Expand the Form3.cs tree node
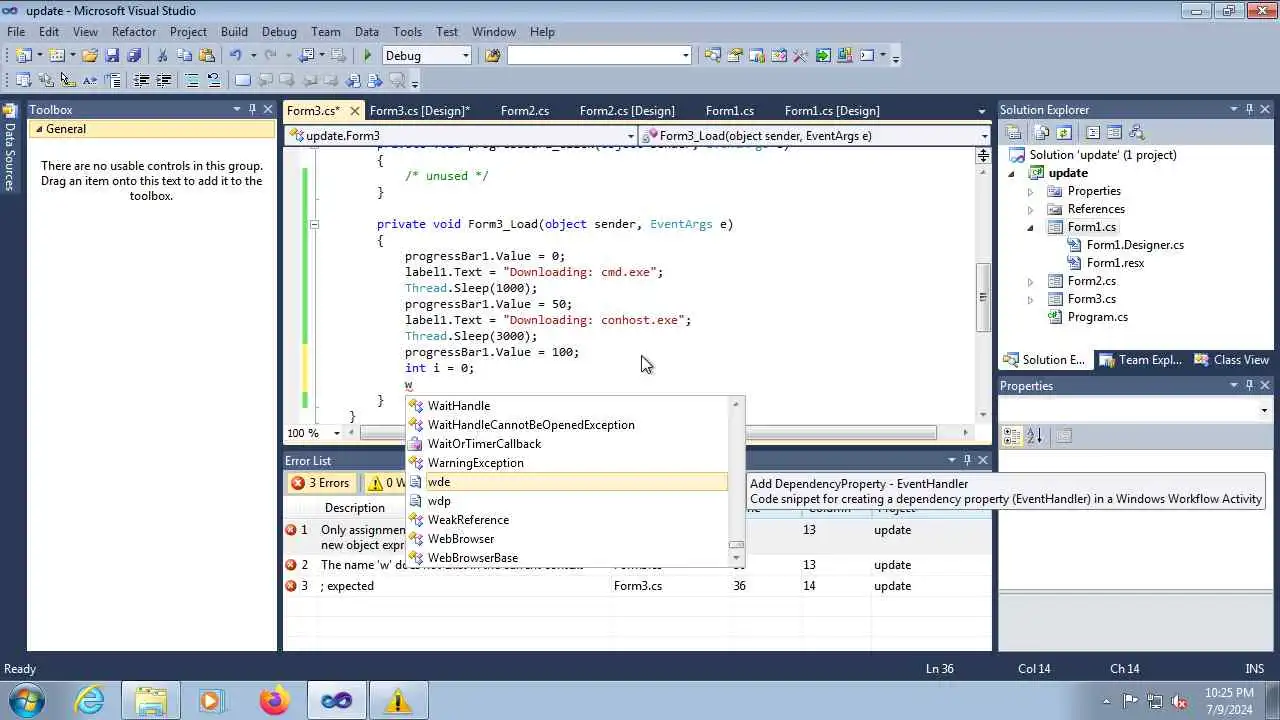 click(x=1031, y=299)
